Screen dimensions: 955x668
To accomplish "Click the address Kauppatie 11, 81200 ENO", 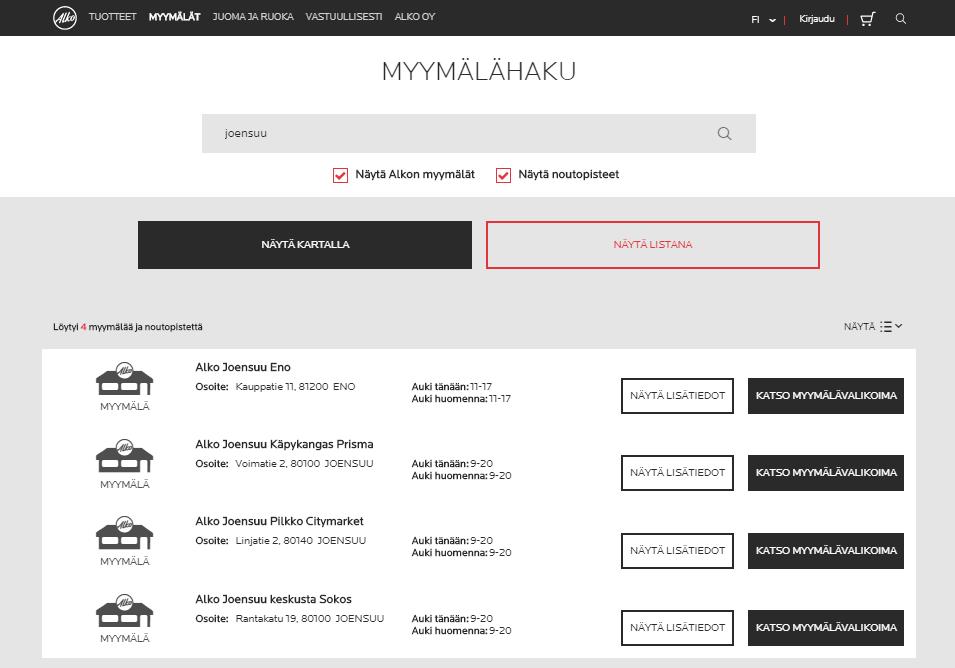I will pos(295,387).
